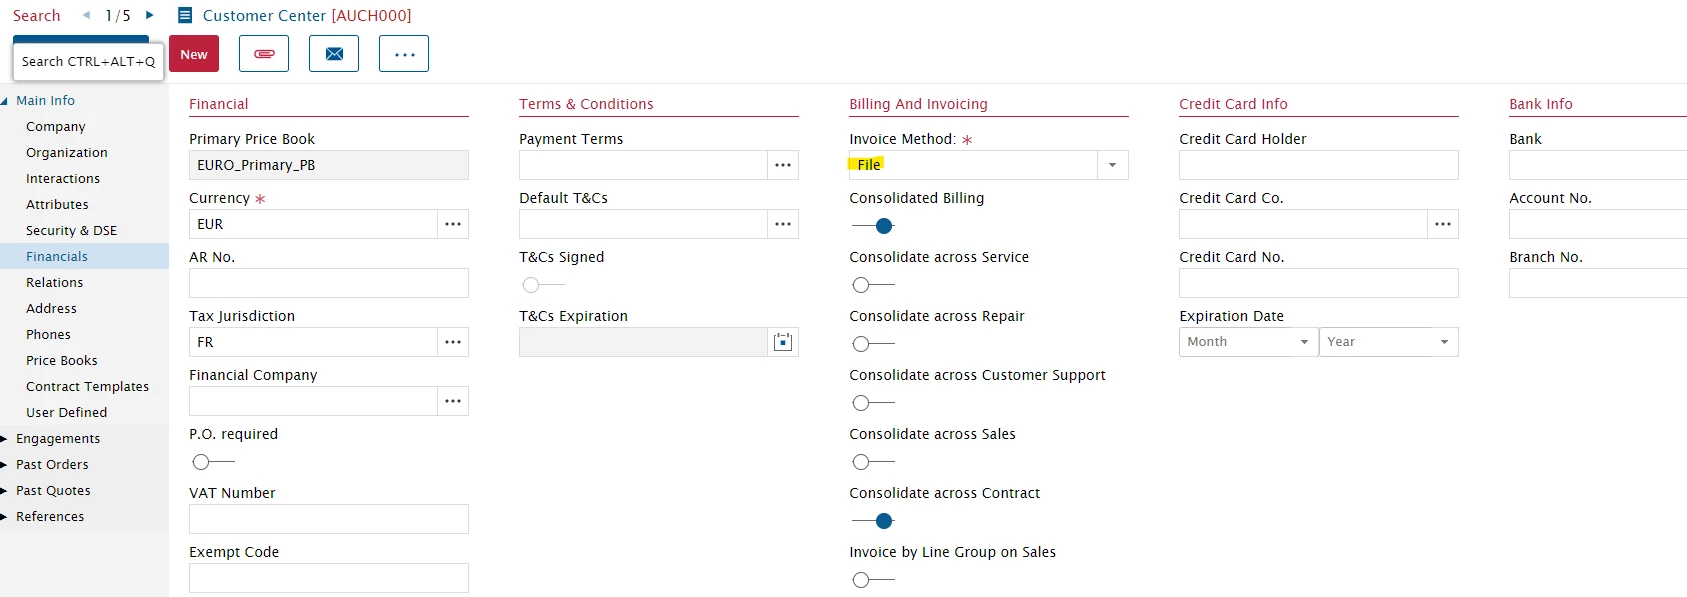Open the T&Cs Expiration calendar picker
Screen dimensions: 1687x597
[x=783, y=342]
